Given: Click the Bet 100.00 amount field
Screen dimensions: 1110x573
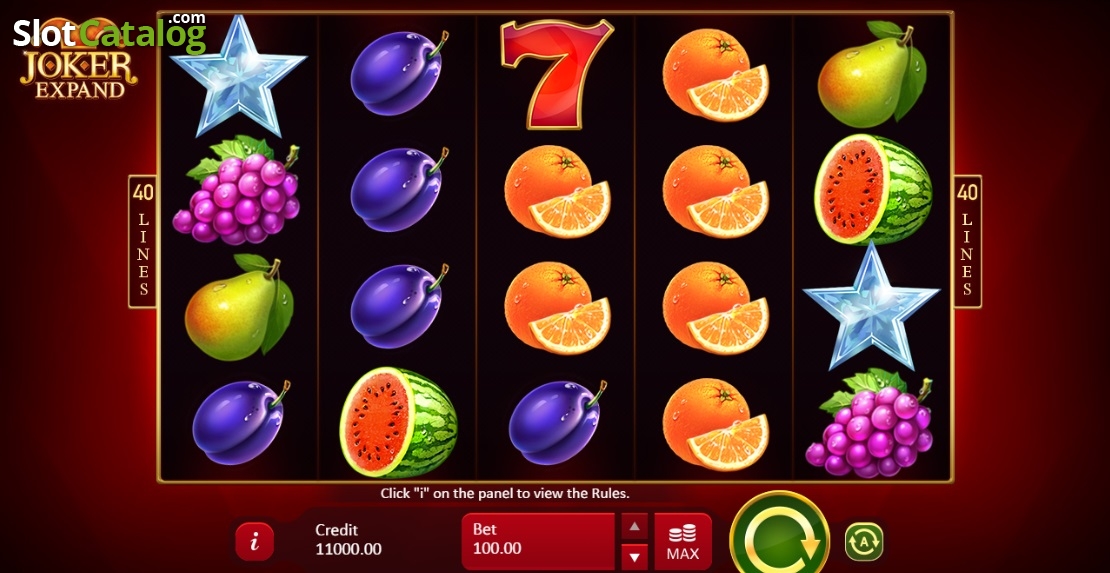Looking at the screenshot, I should (537, 542).
